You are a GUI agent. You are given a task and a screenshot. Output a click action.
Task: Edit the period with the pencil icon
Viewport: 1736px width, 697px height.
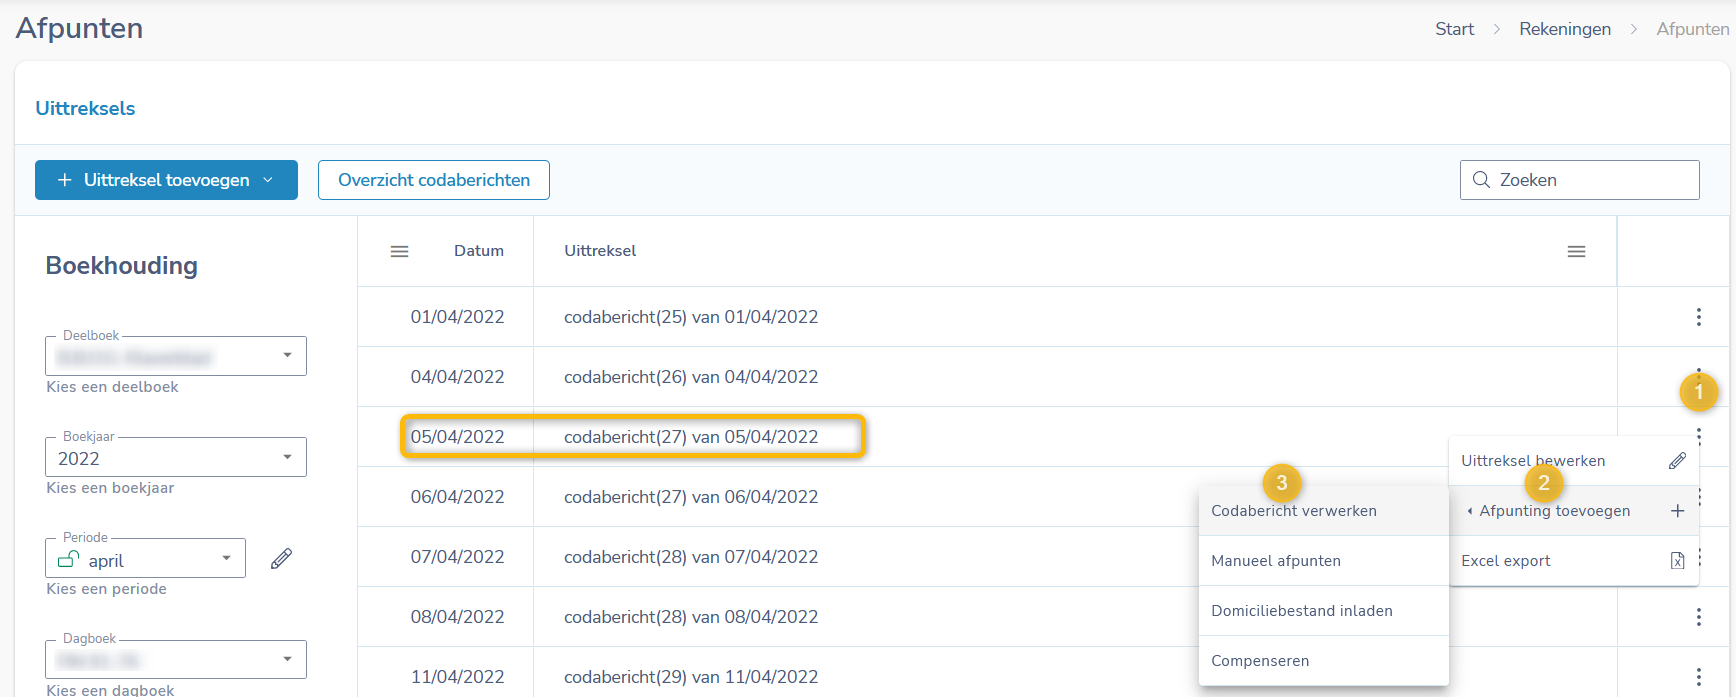[x=281, y=558]
